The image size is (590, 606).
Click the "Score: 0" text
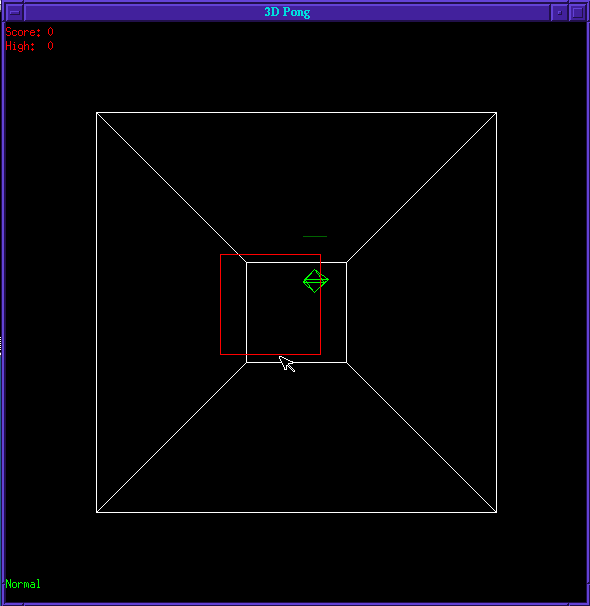click(x=29, y=32)
